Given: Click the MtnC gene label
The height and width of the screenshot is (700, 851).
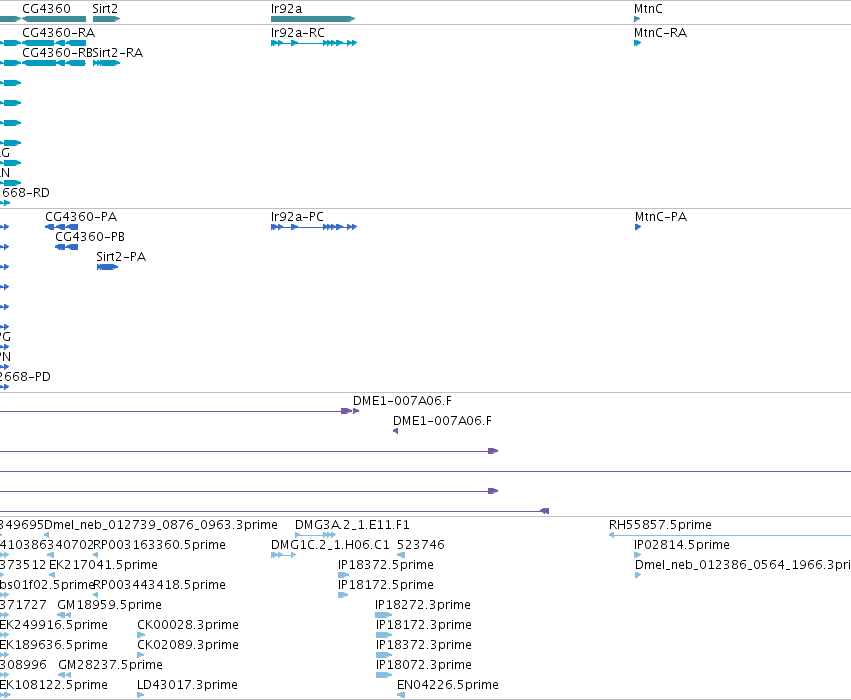Looking at the screenshot, I should (x=648, y=9).
